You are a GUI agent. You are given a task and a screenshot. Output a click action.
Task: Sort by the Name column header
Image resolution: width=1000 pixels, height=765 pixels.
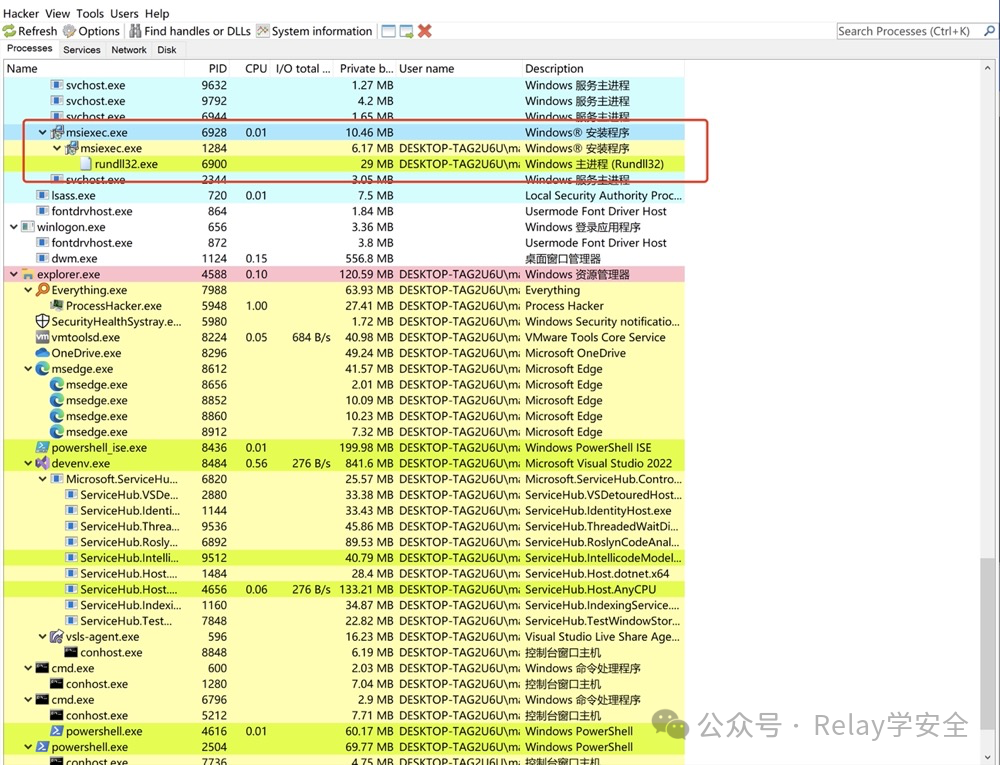tap(94, 68)
